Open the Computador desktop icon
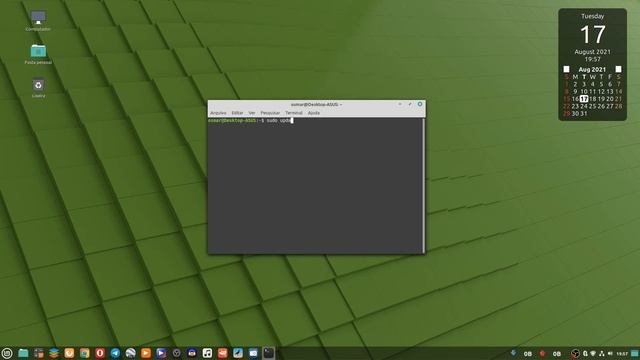This screenshot has width=640, height=360. (x=38, y=21)
